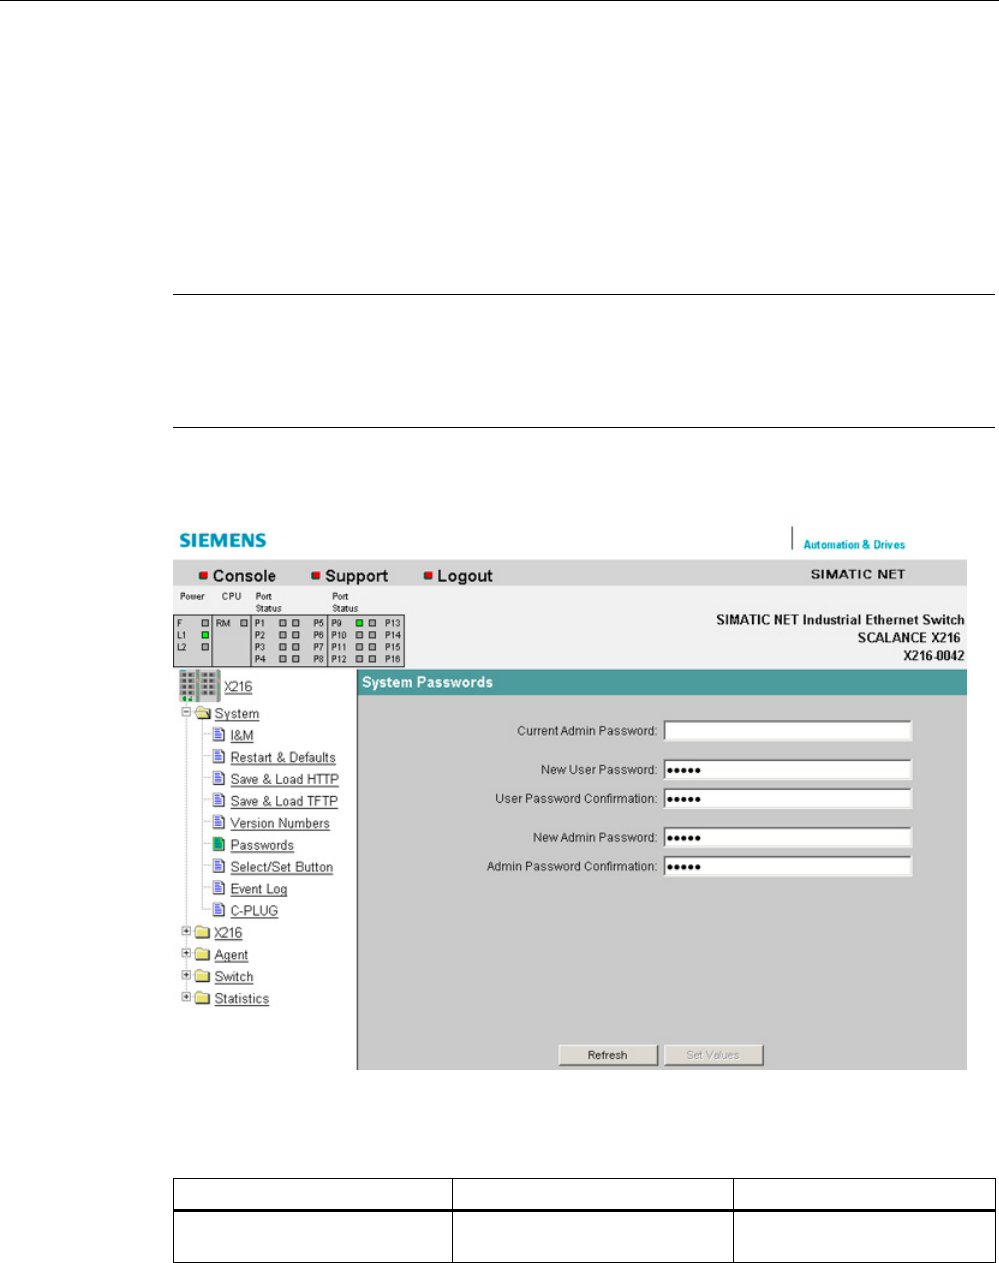The image size is (999, 1263).
Task: Focus the User Password Confirmation field
Action: click(788, 799)
